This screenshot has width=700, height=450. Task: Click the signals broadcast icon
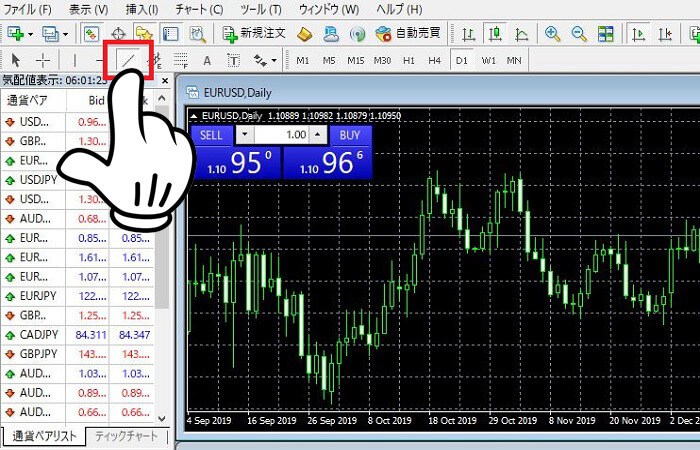[x=357, y=33]
